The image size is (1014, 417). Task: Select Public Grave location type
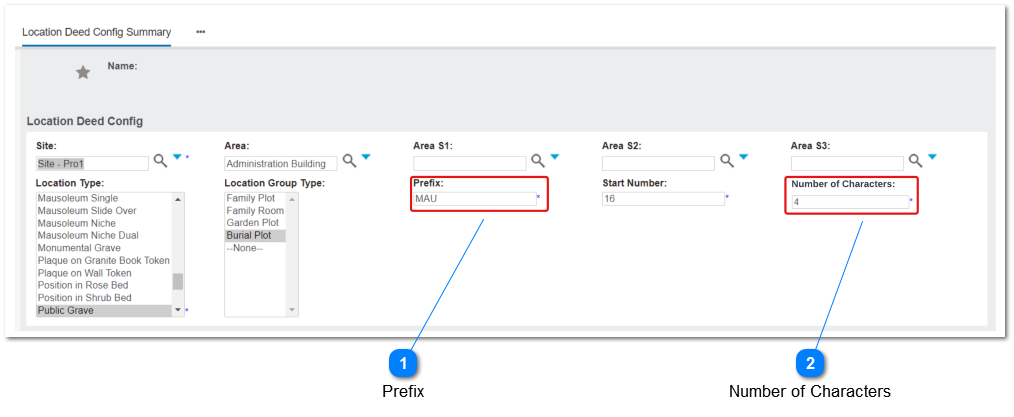[103, 310]
